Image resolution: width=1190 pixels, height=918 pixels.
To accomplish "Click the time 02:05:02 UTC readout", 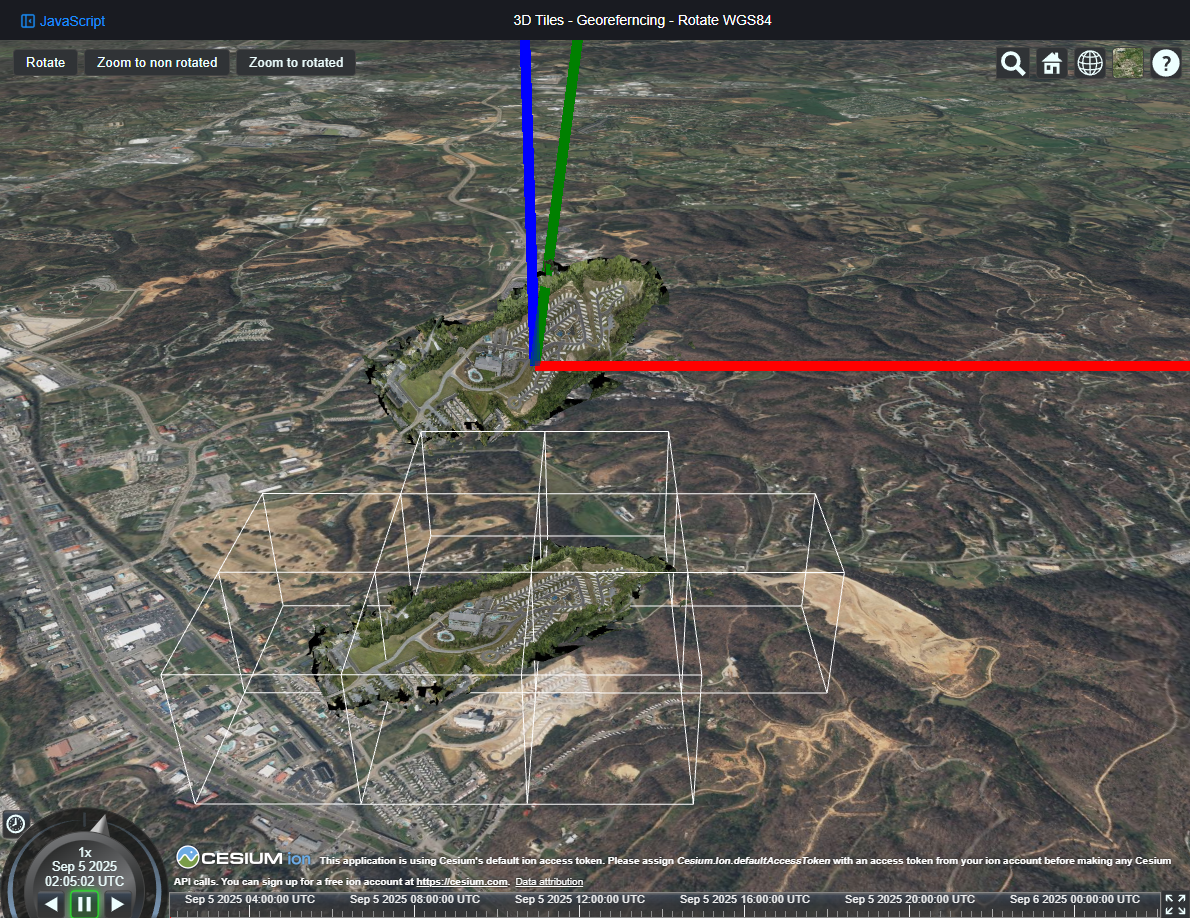I will point(84,882).
